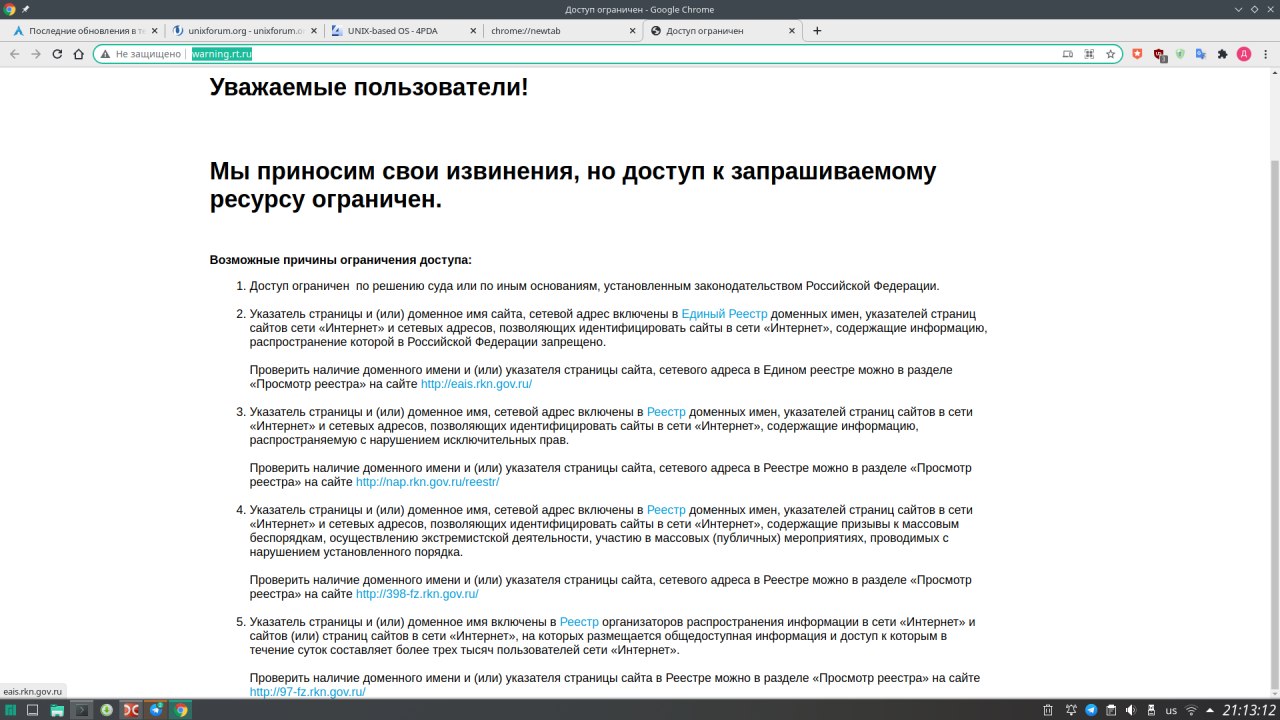Open Chrome's three-dot menu

pyautogui.click(x=1265, y=54)
